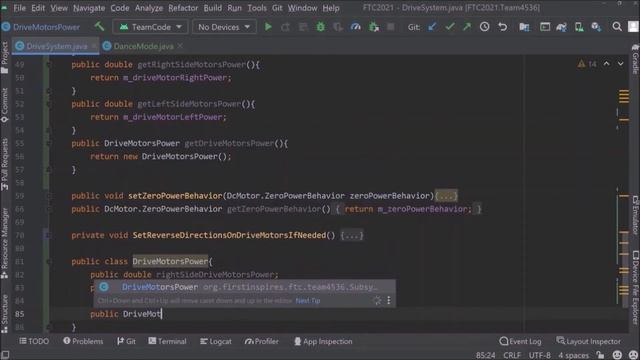Close the DanceMode.java tab

click(180, 46)
